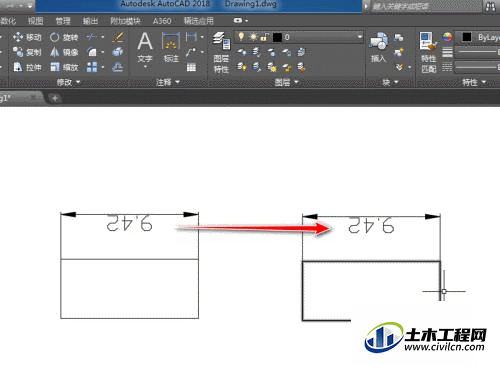Click the Array tool icon
The width and height of the screenshot is (500, 375).
pyautogui.click(x=92, y=67)
